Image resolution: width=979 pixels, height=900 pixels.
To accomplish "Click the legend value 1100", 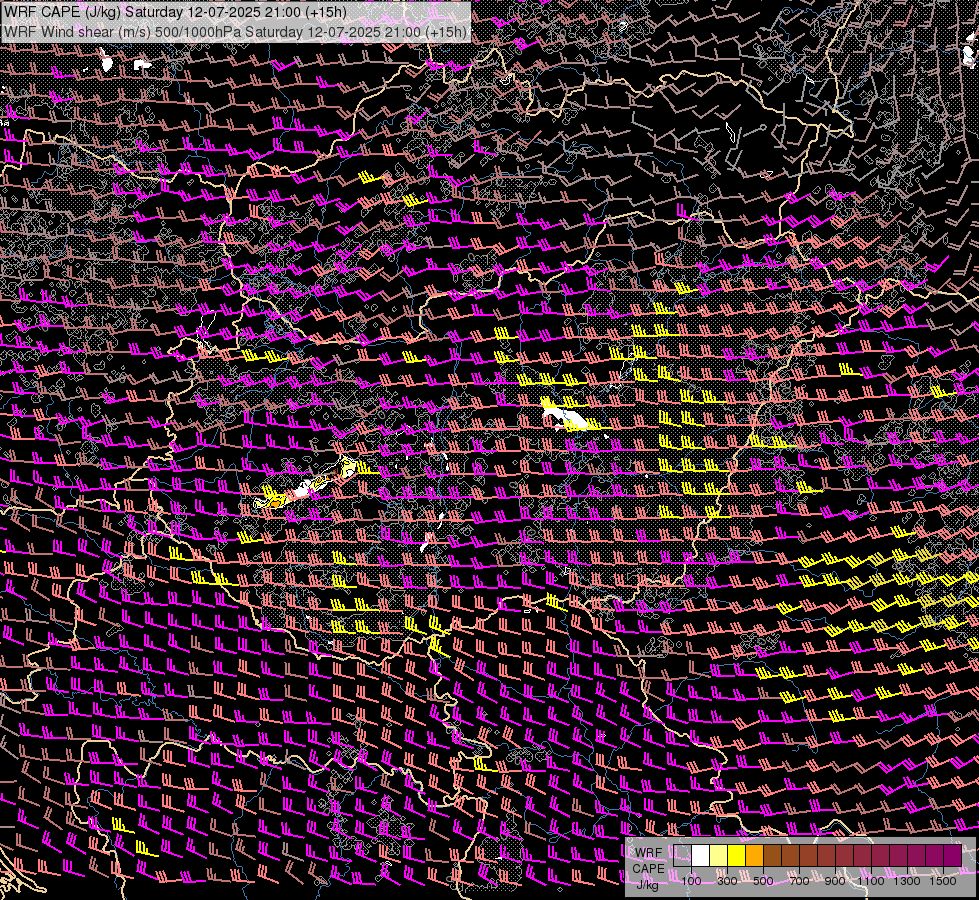I will pos(871,881).
